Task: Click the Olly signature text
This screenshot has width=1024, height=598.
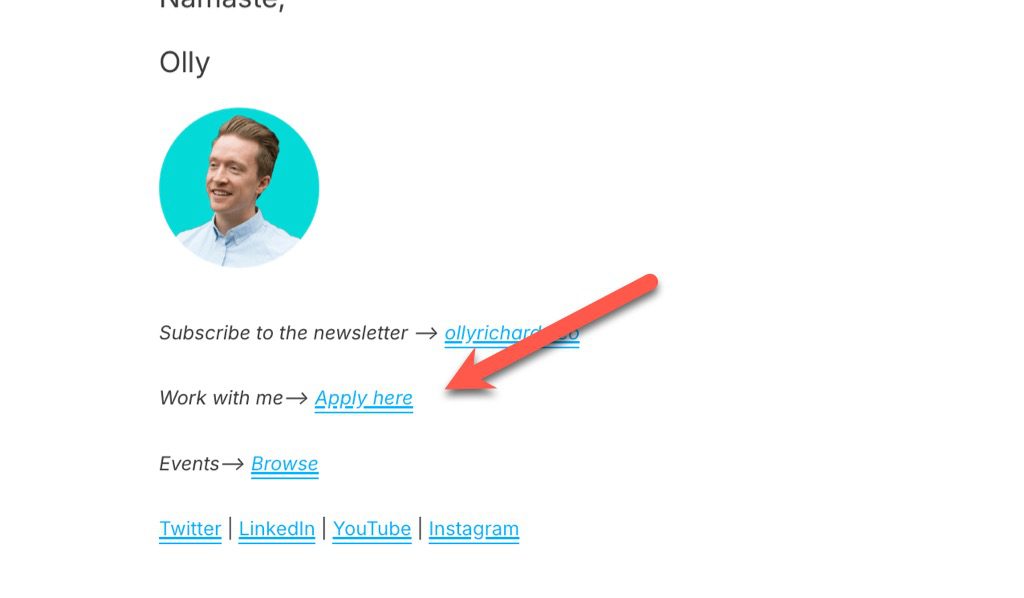Action: 185,63
